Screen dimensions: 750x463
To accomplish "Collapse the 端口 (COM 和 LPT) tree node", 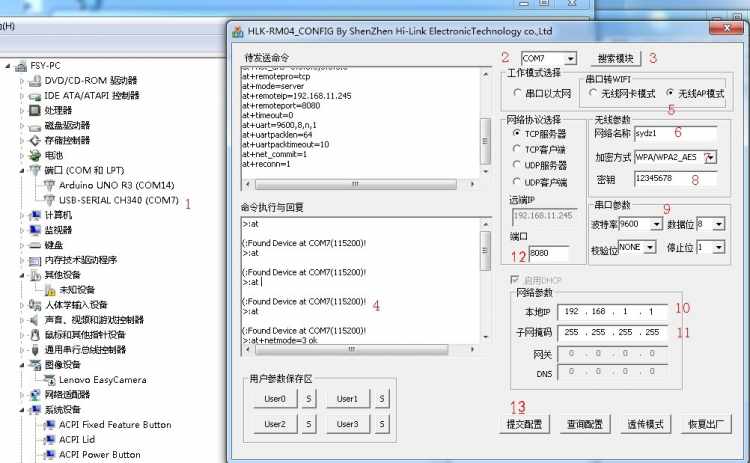I will (22, 170).
